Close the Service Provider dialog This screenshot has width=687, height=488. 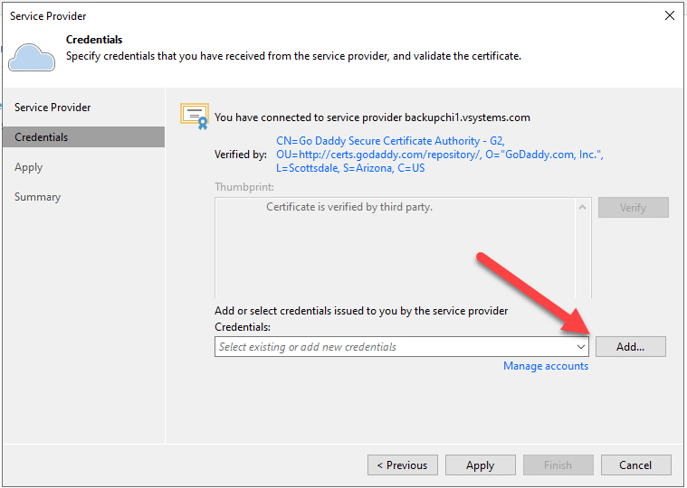[x=669, y=16]
